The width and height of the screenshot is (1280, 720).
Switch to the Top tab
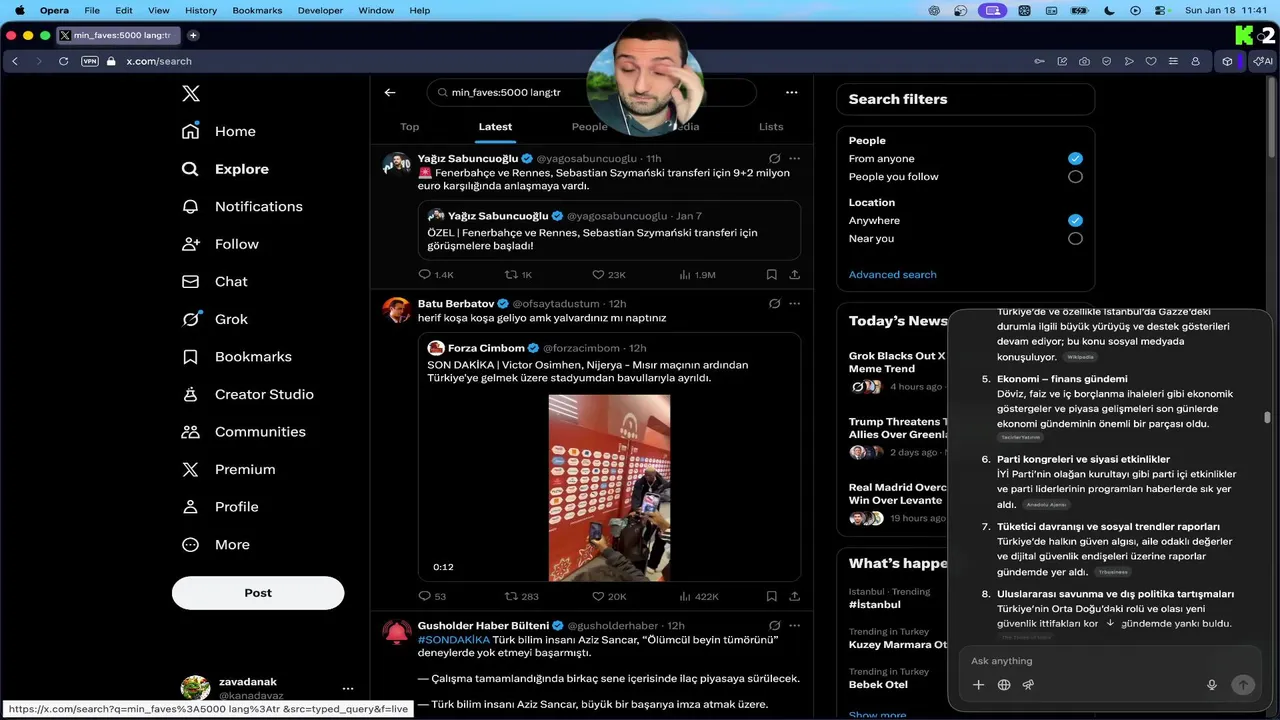coord(409,127)
